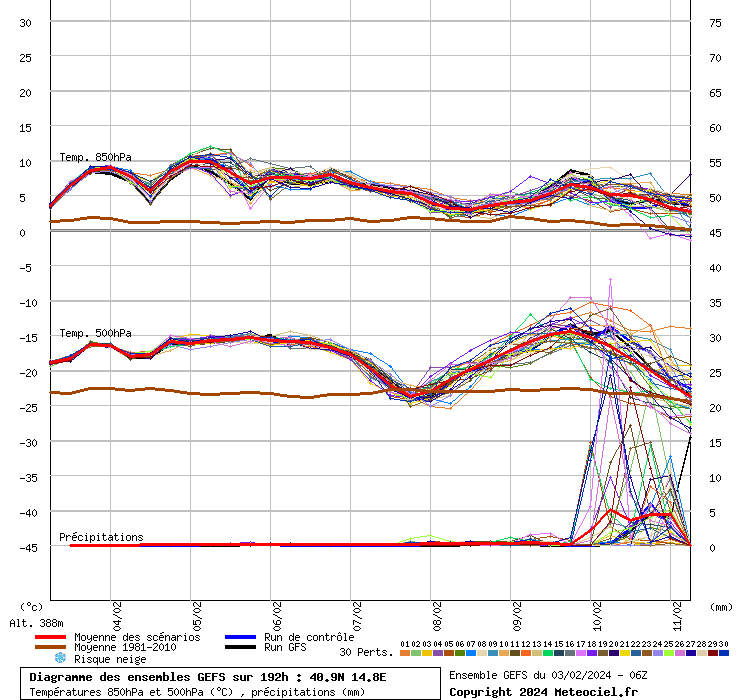Click the red 'Moyenne des scénarios' legend line

click(x=49, y=637)
